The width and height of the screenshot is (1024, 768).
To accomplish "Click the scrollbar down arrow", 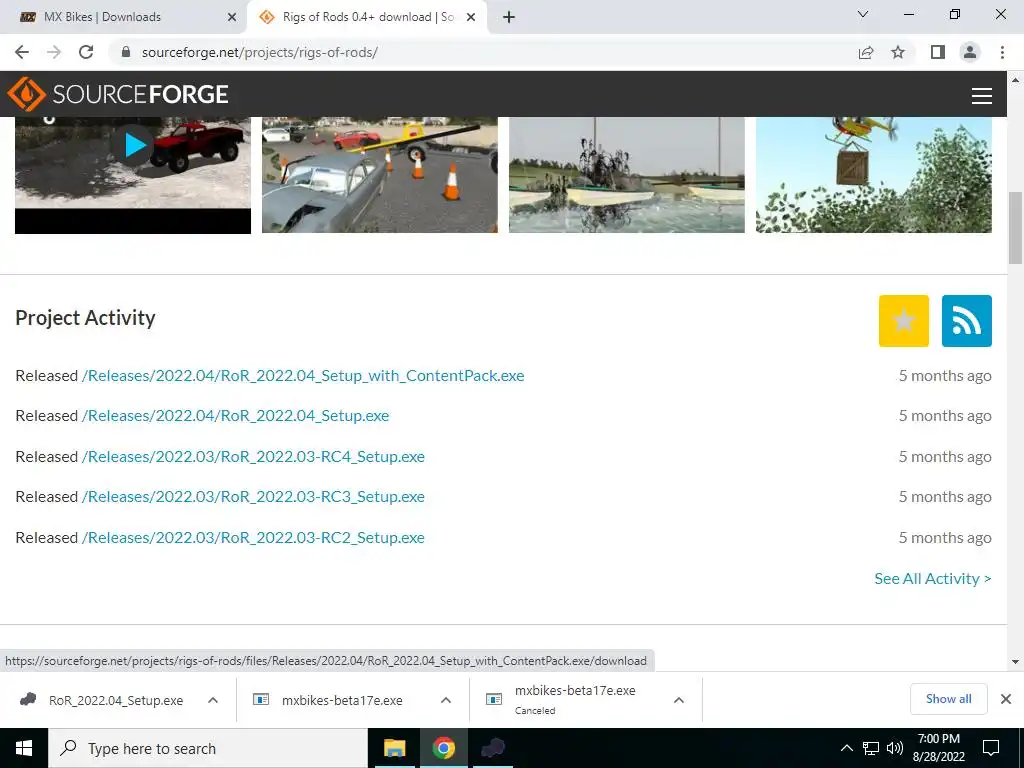I will point(1015,662).
